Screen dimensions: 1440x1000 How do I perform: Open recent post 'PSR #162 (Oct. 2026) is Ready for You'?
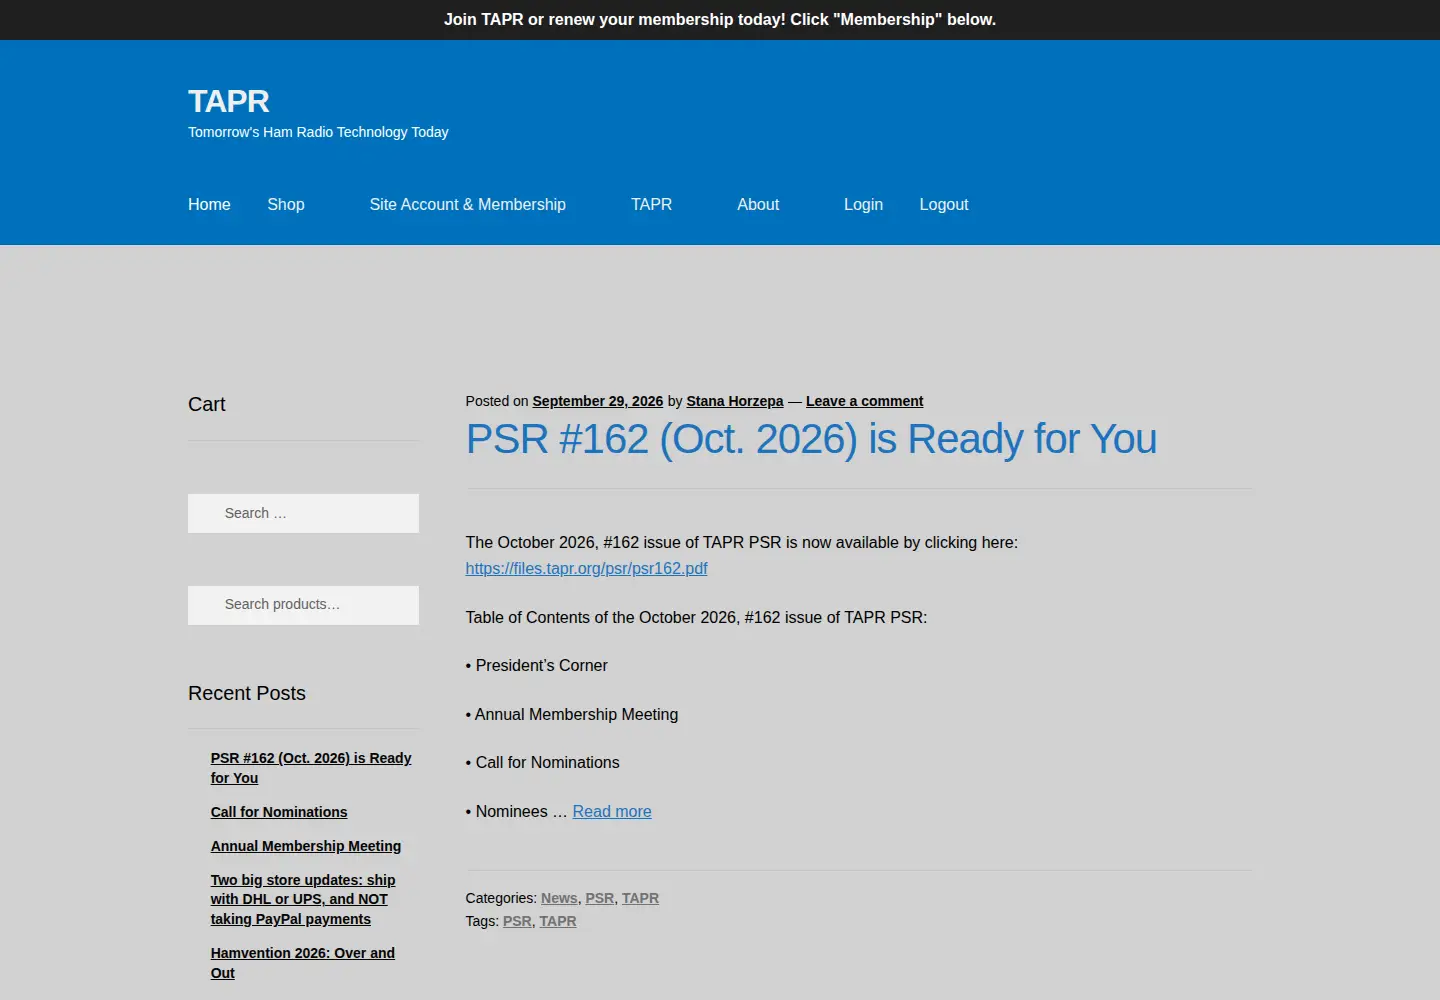(311, 768)
